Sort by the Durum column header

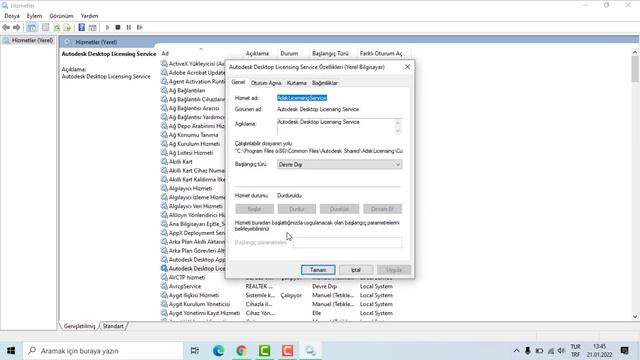[289, 53]
